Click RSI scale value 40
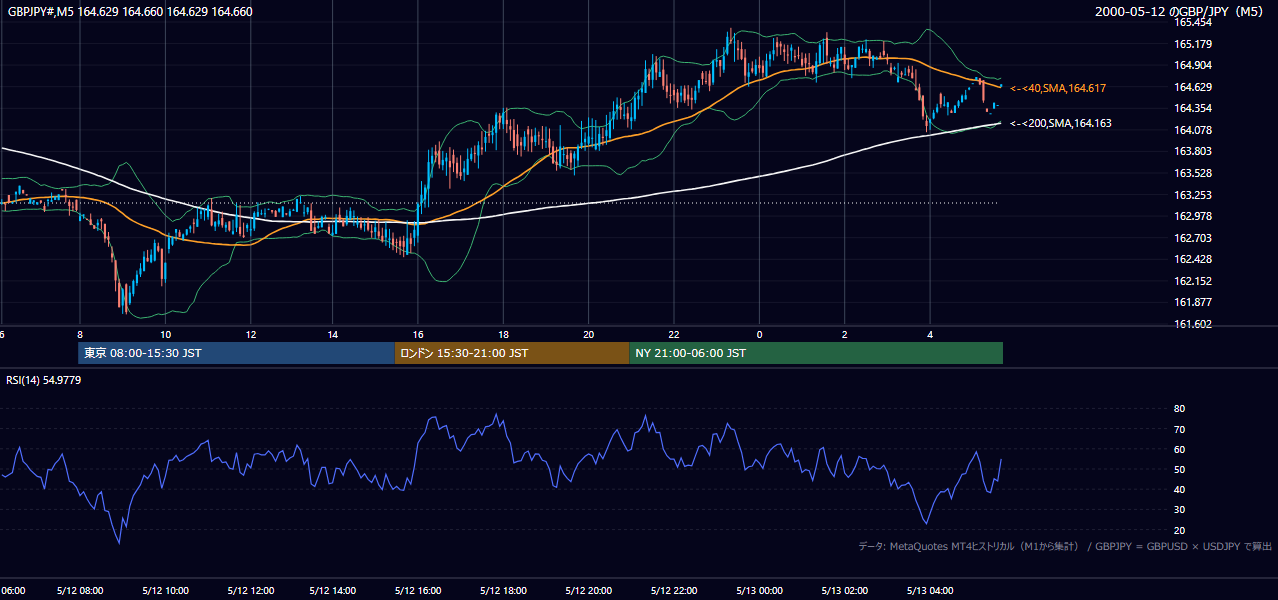 [1180, 489]
